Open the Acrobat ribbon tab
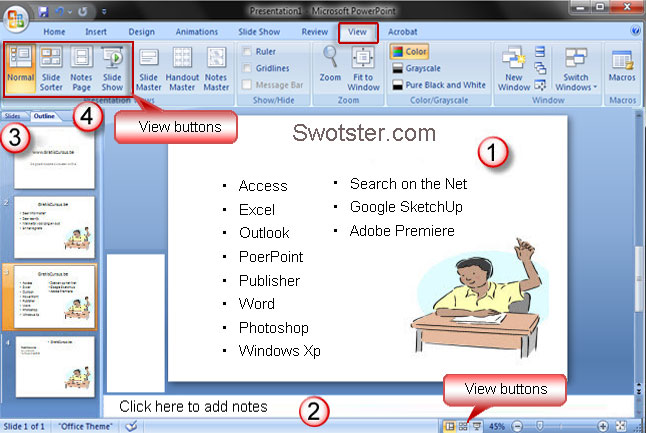Viewport: 646px width, 433px height. [x=403, y=32]
